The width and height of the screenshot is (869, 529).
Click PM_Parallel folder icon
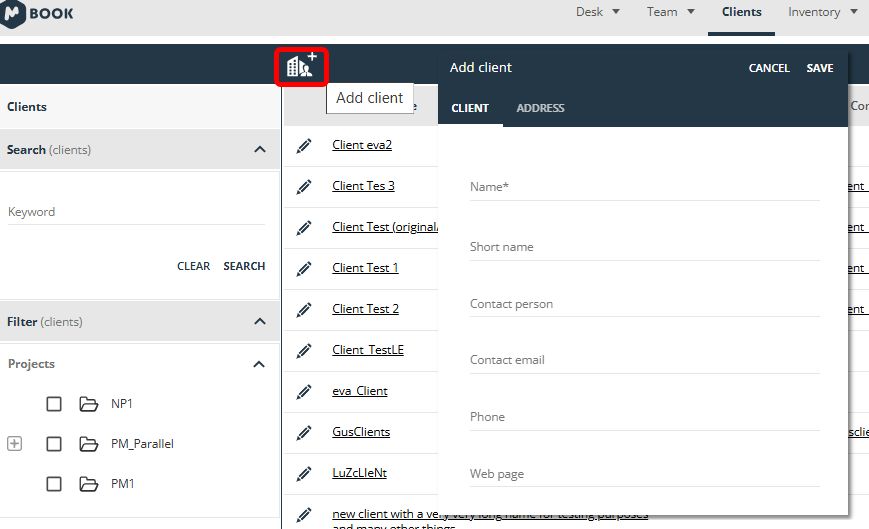[89, 444]
